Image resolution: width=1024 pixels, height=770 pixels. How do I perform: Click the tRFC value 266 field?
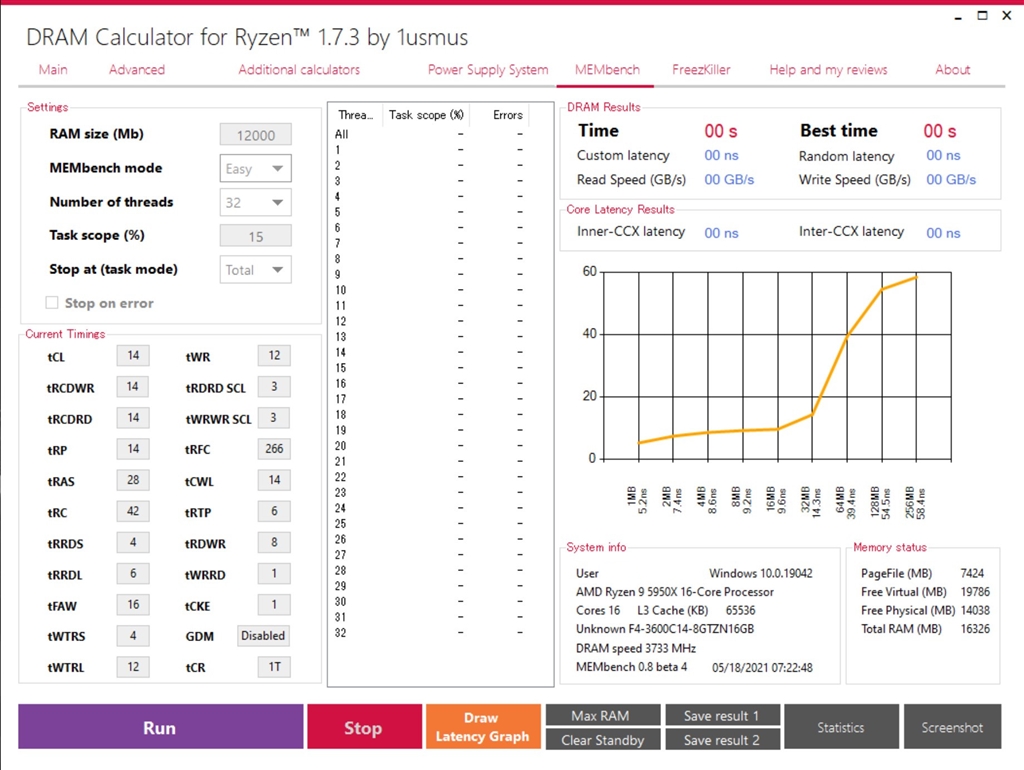(274, 449)
